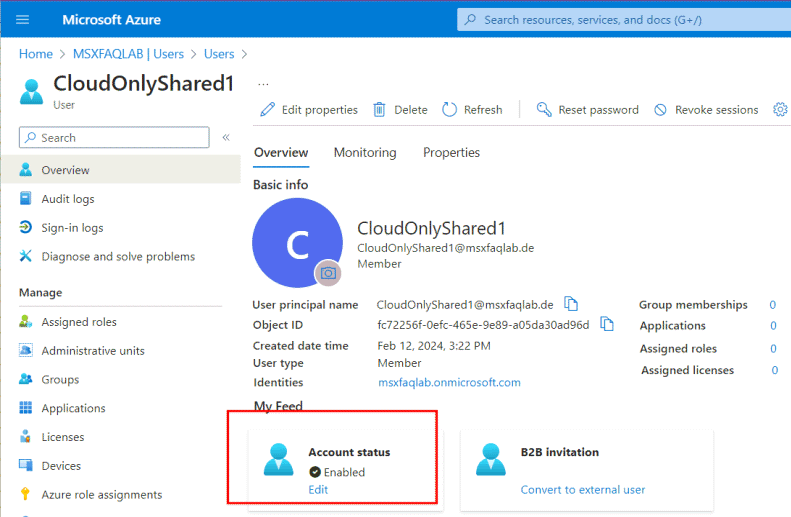The width and height of the screenshot is (791, 517).
Task: Open MSXFAQLAB | Users breadcrumb
Action: (128, 54)
